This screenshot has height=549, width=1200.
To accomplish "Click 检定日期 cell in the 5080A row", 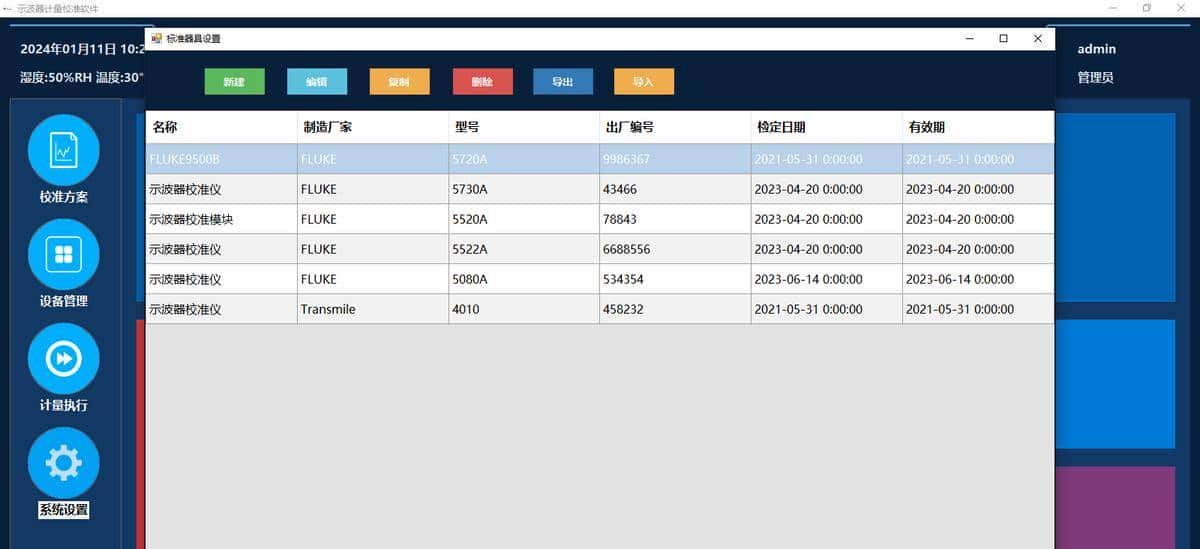I will click(x=826, y=279).
